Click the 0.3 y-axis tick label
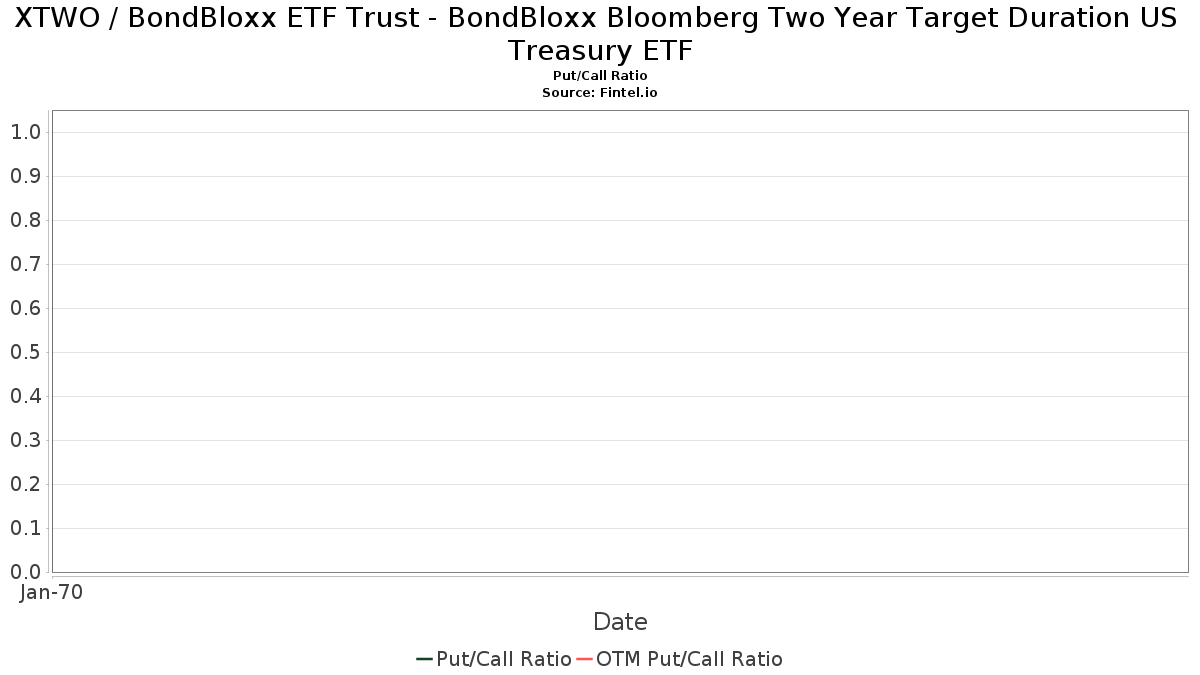The image size is (1200, 675). (25, 440)
